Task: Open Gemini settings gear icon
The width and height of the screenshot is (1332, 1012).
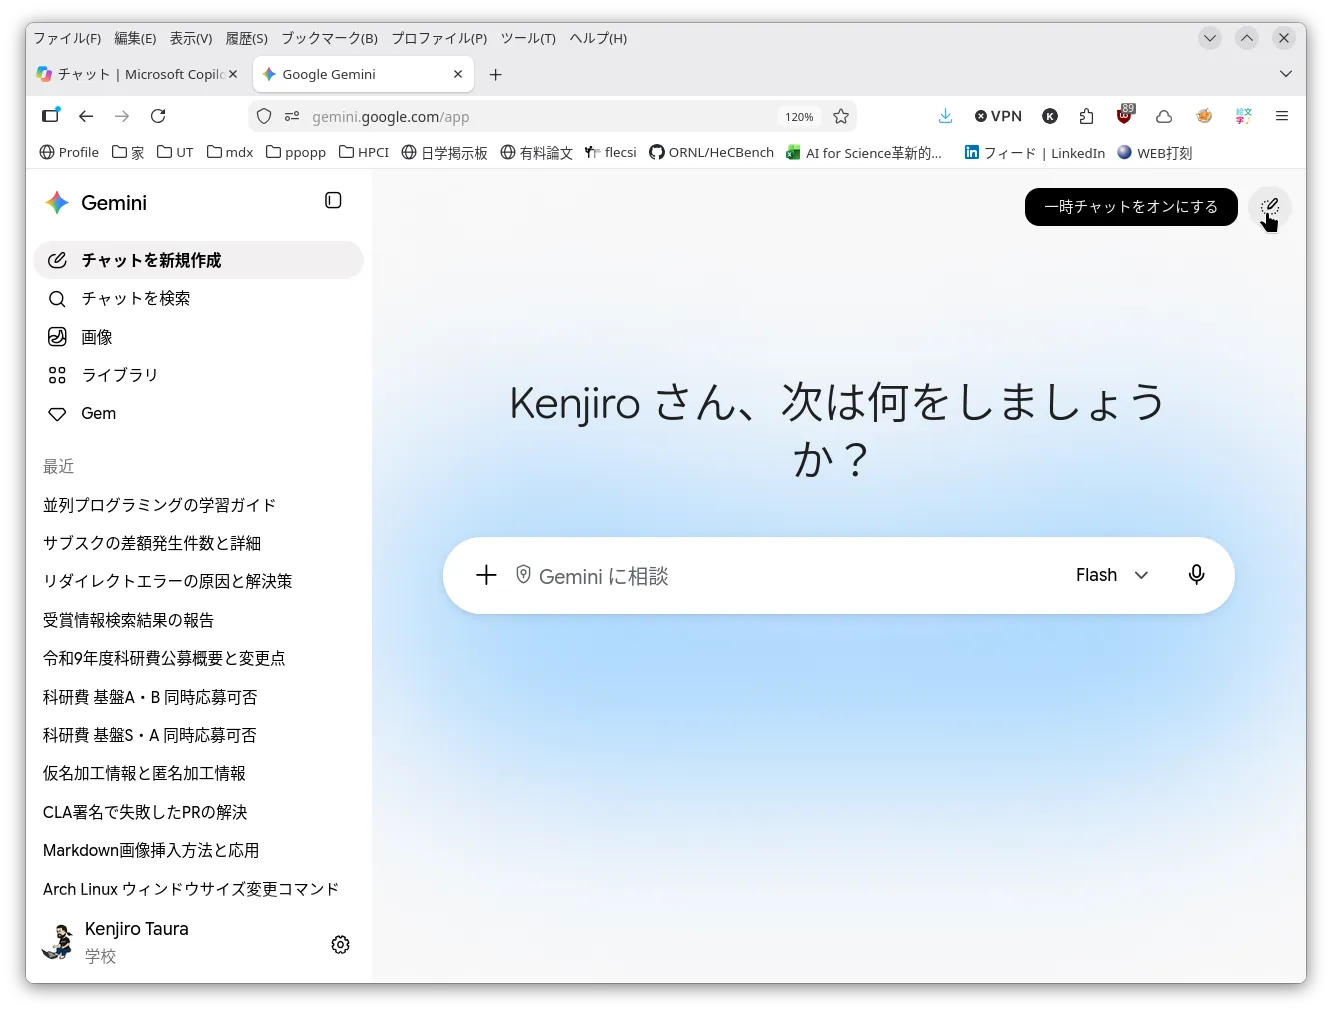Action: [x=340, y=944]
